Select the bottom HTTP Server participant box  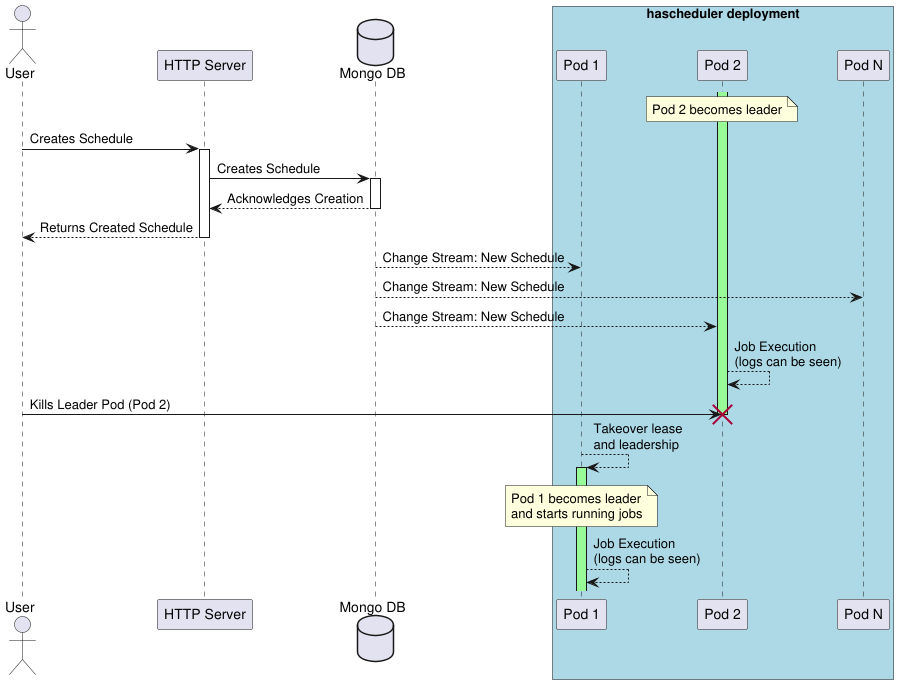tap(204, 614)
